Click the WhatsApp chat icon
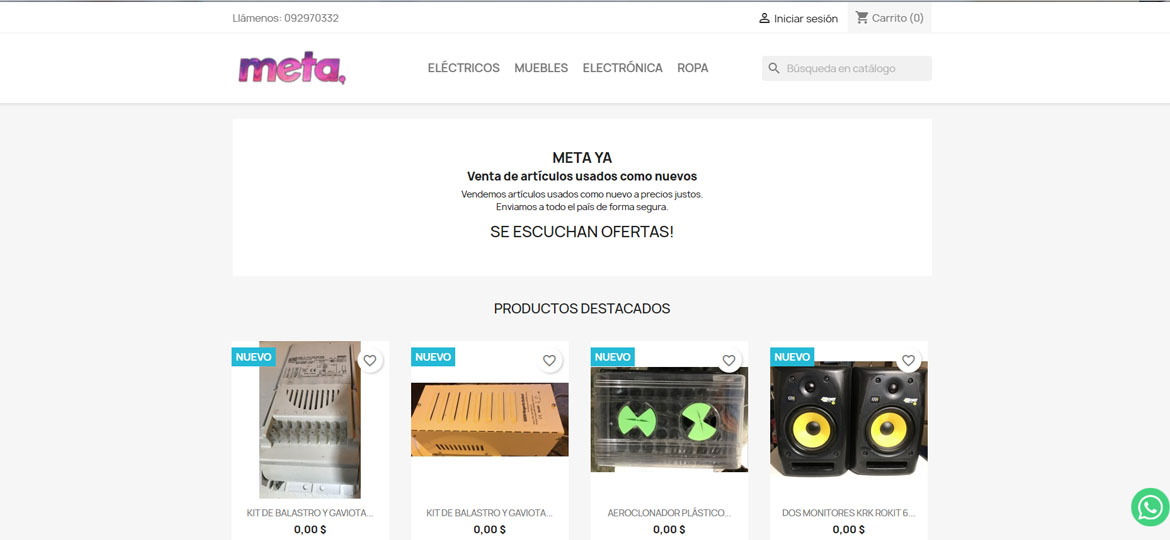The height and width of the screenshot is (540, 1170). 1150,507
